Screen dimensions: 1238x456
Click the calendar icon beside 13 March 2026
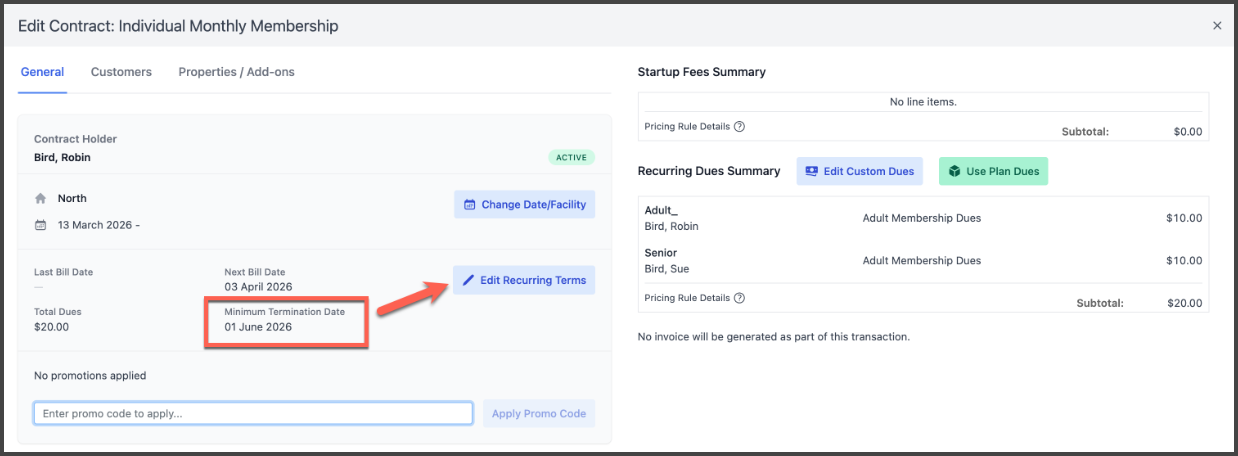click(41, 225)
